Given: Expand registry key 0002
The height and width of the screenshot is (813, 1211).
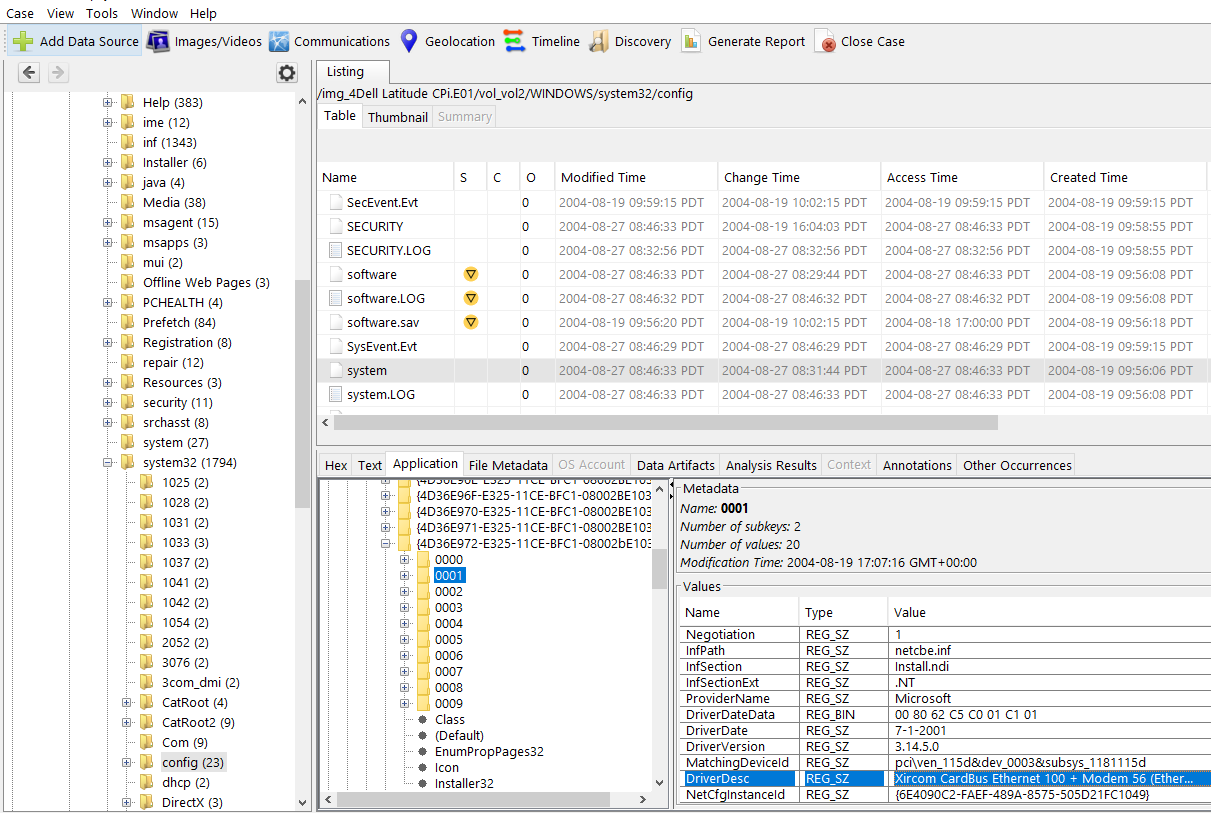Looking at the screenshot, I should [405, 591].
